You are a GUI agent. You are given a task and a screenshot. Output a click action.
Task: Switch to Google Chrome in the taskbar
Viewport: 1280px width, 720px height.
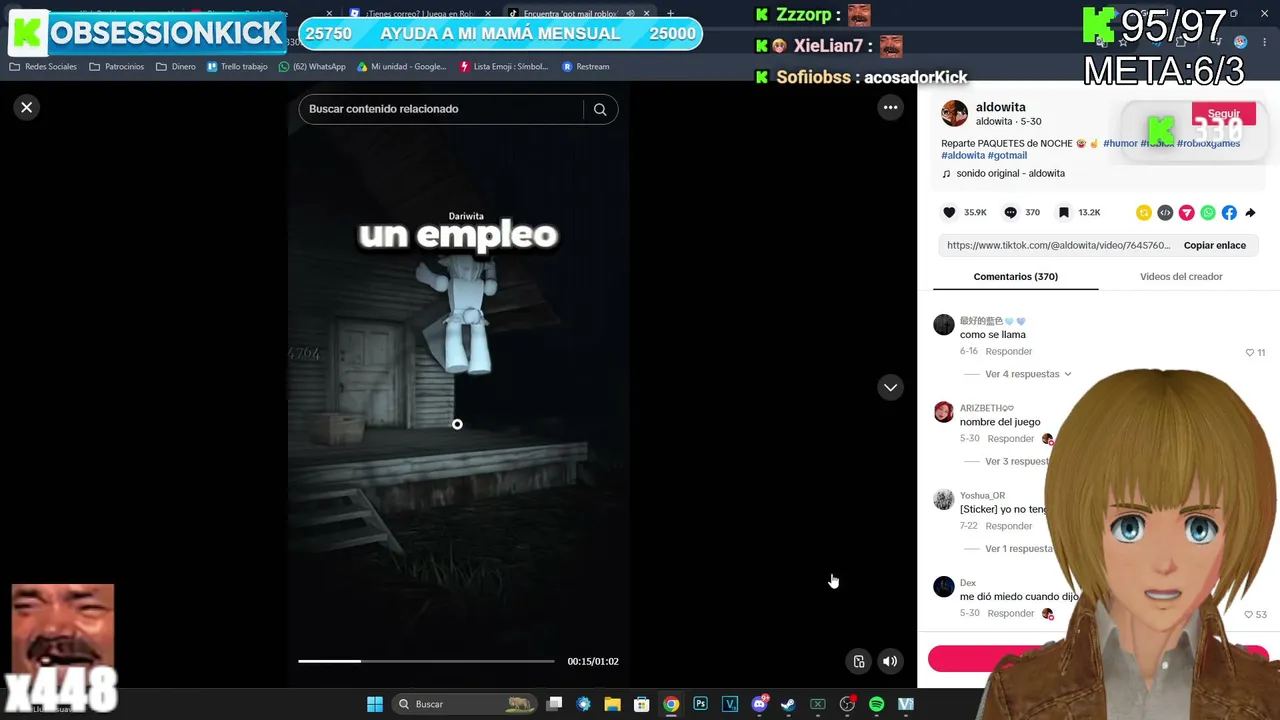(671, 704)
